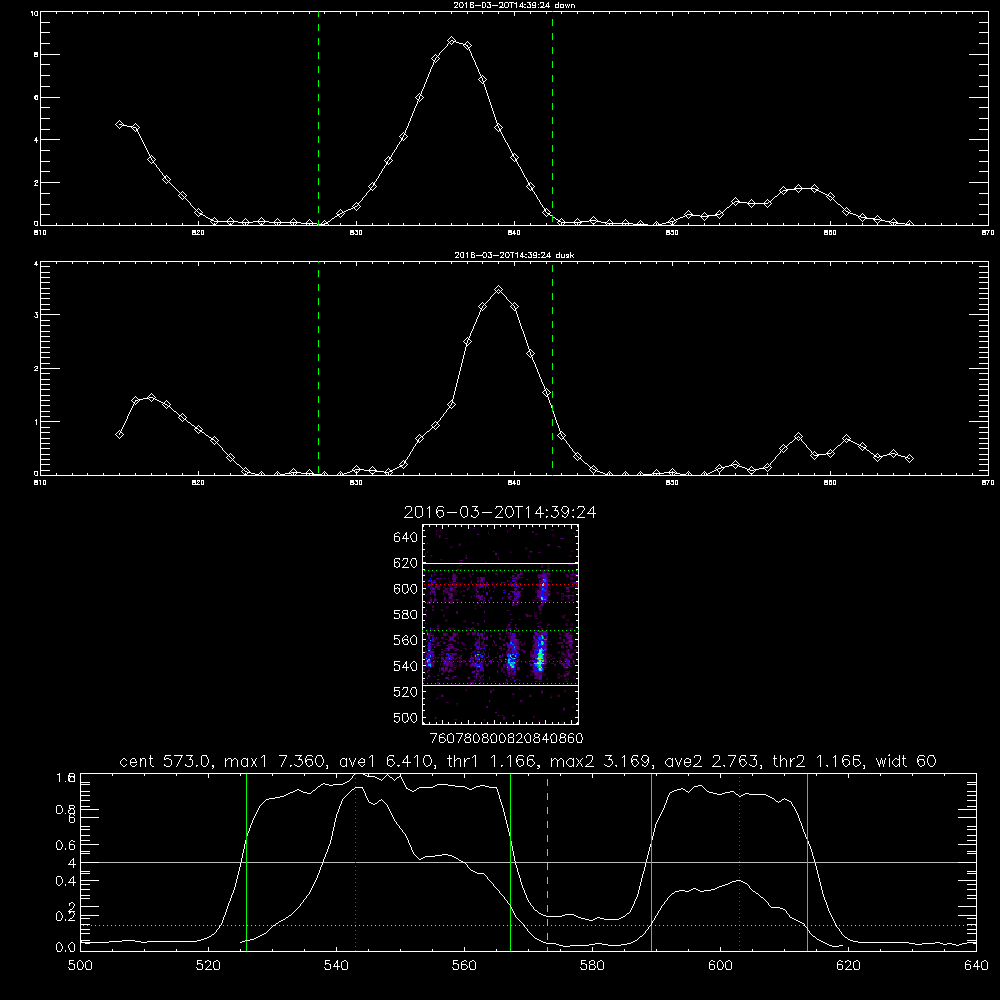Click the 'thr2 1.166' value

818,761
